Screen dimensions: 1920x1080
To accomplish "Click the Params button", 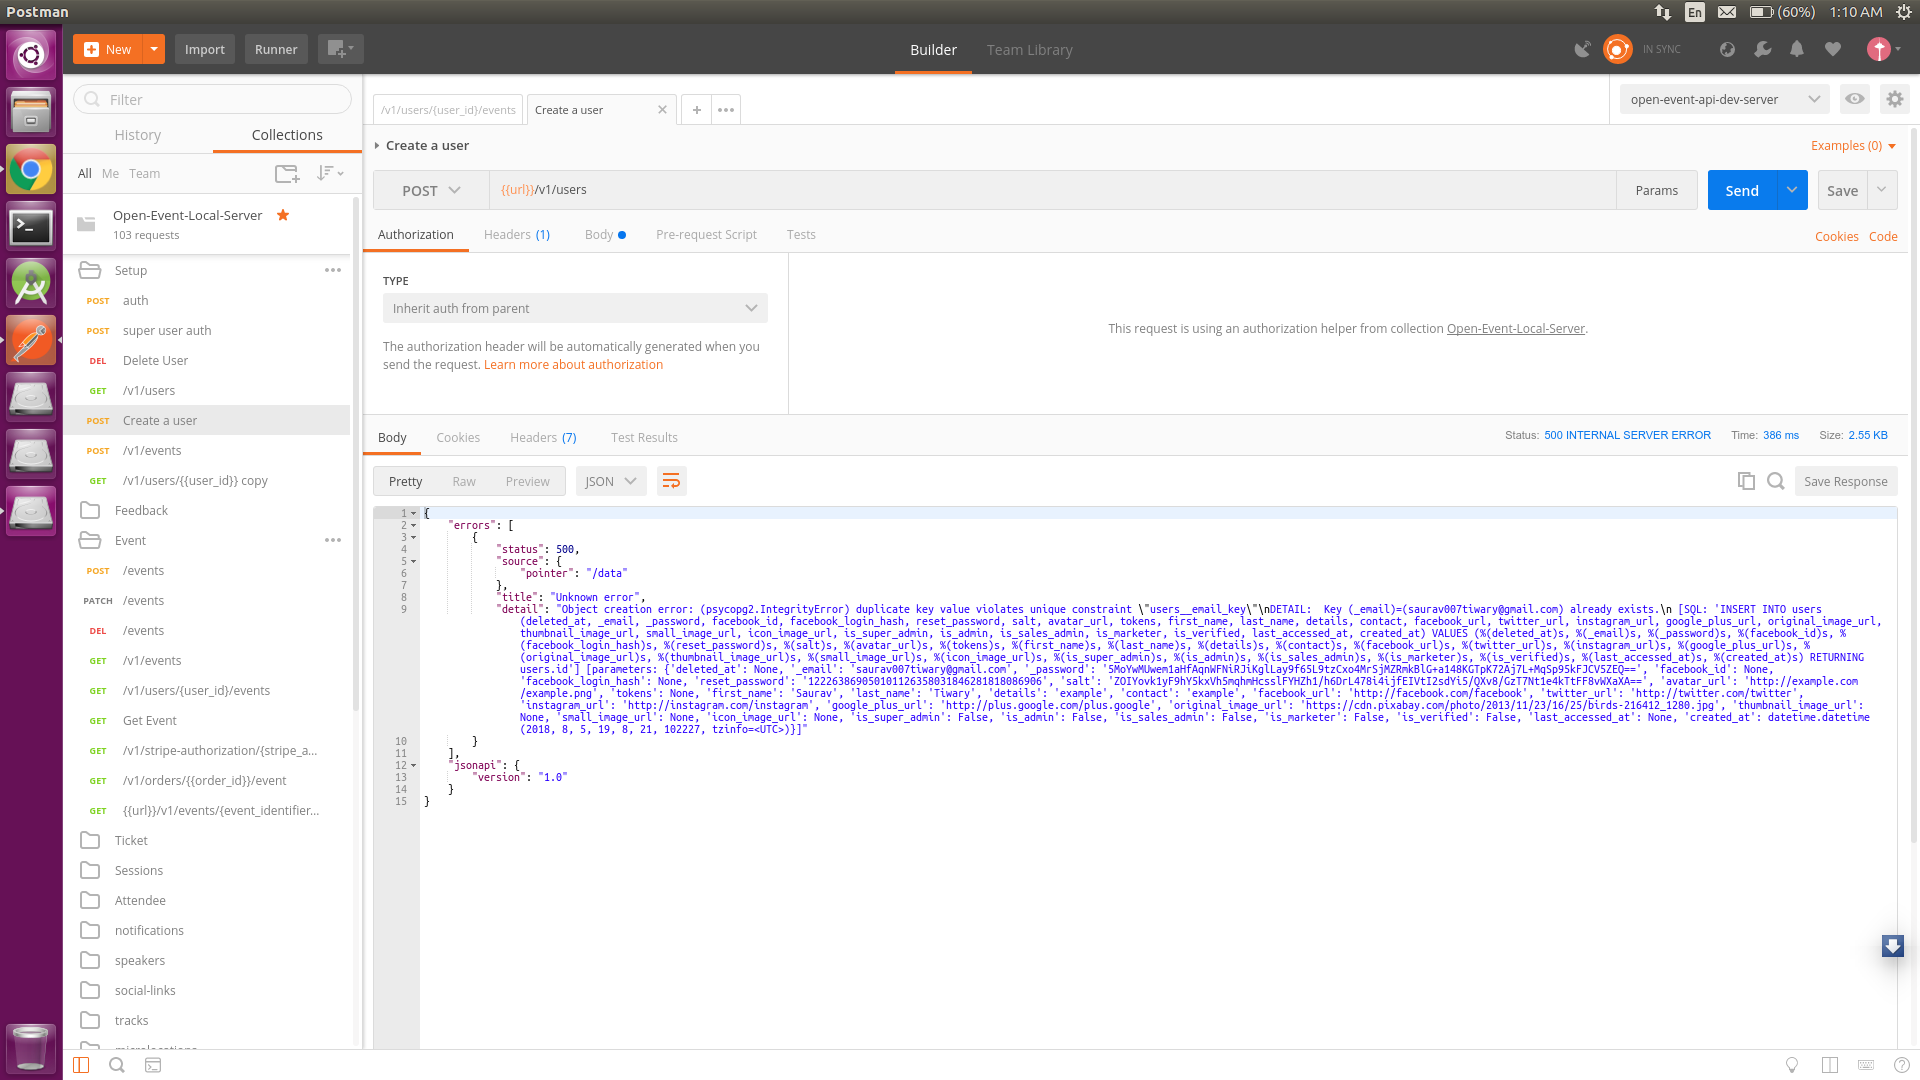I will [x=1657, y=190].
